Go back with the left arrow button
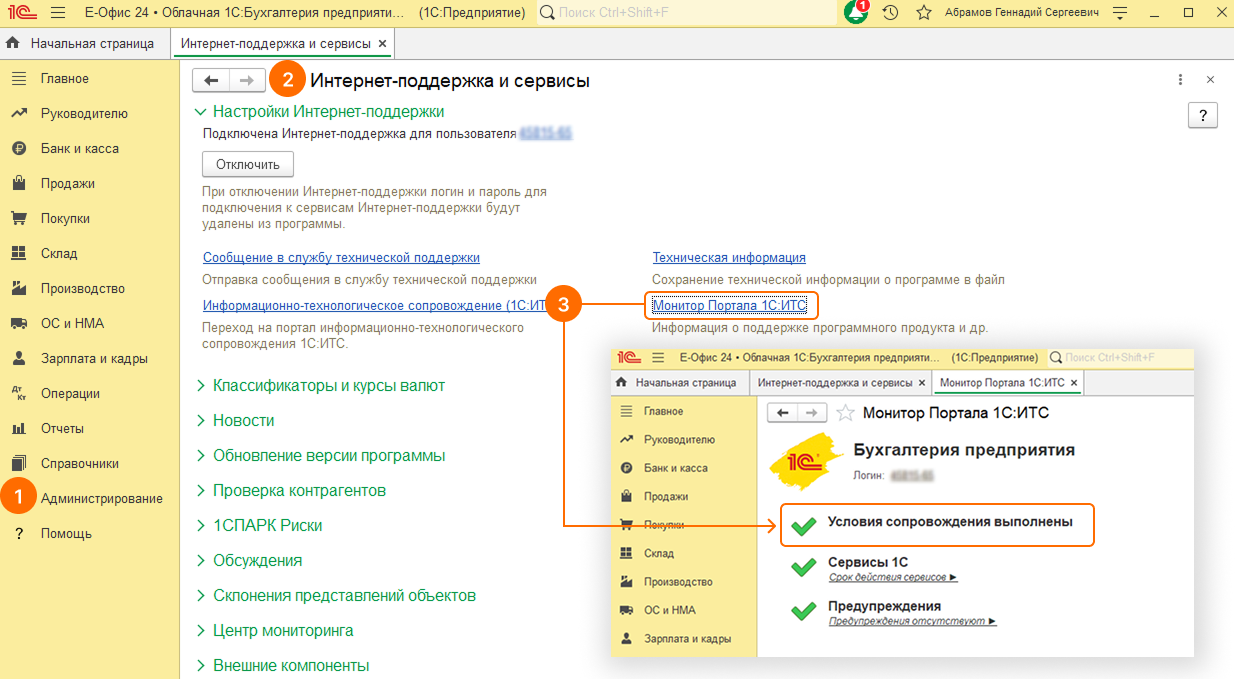Image resolution: width=1236 pixels, height=679 pixels. [211, 81]
